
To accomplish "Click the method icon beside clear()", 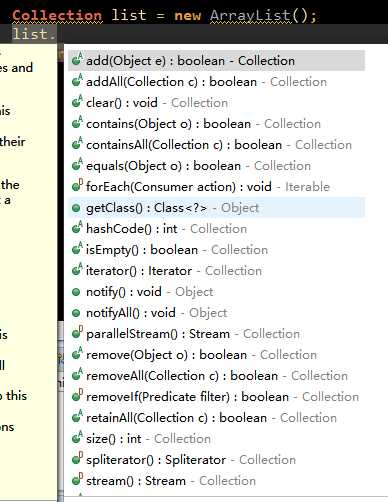I will tap(77, 101).
